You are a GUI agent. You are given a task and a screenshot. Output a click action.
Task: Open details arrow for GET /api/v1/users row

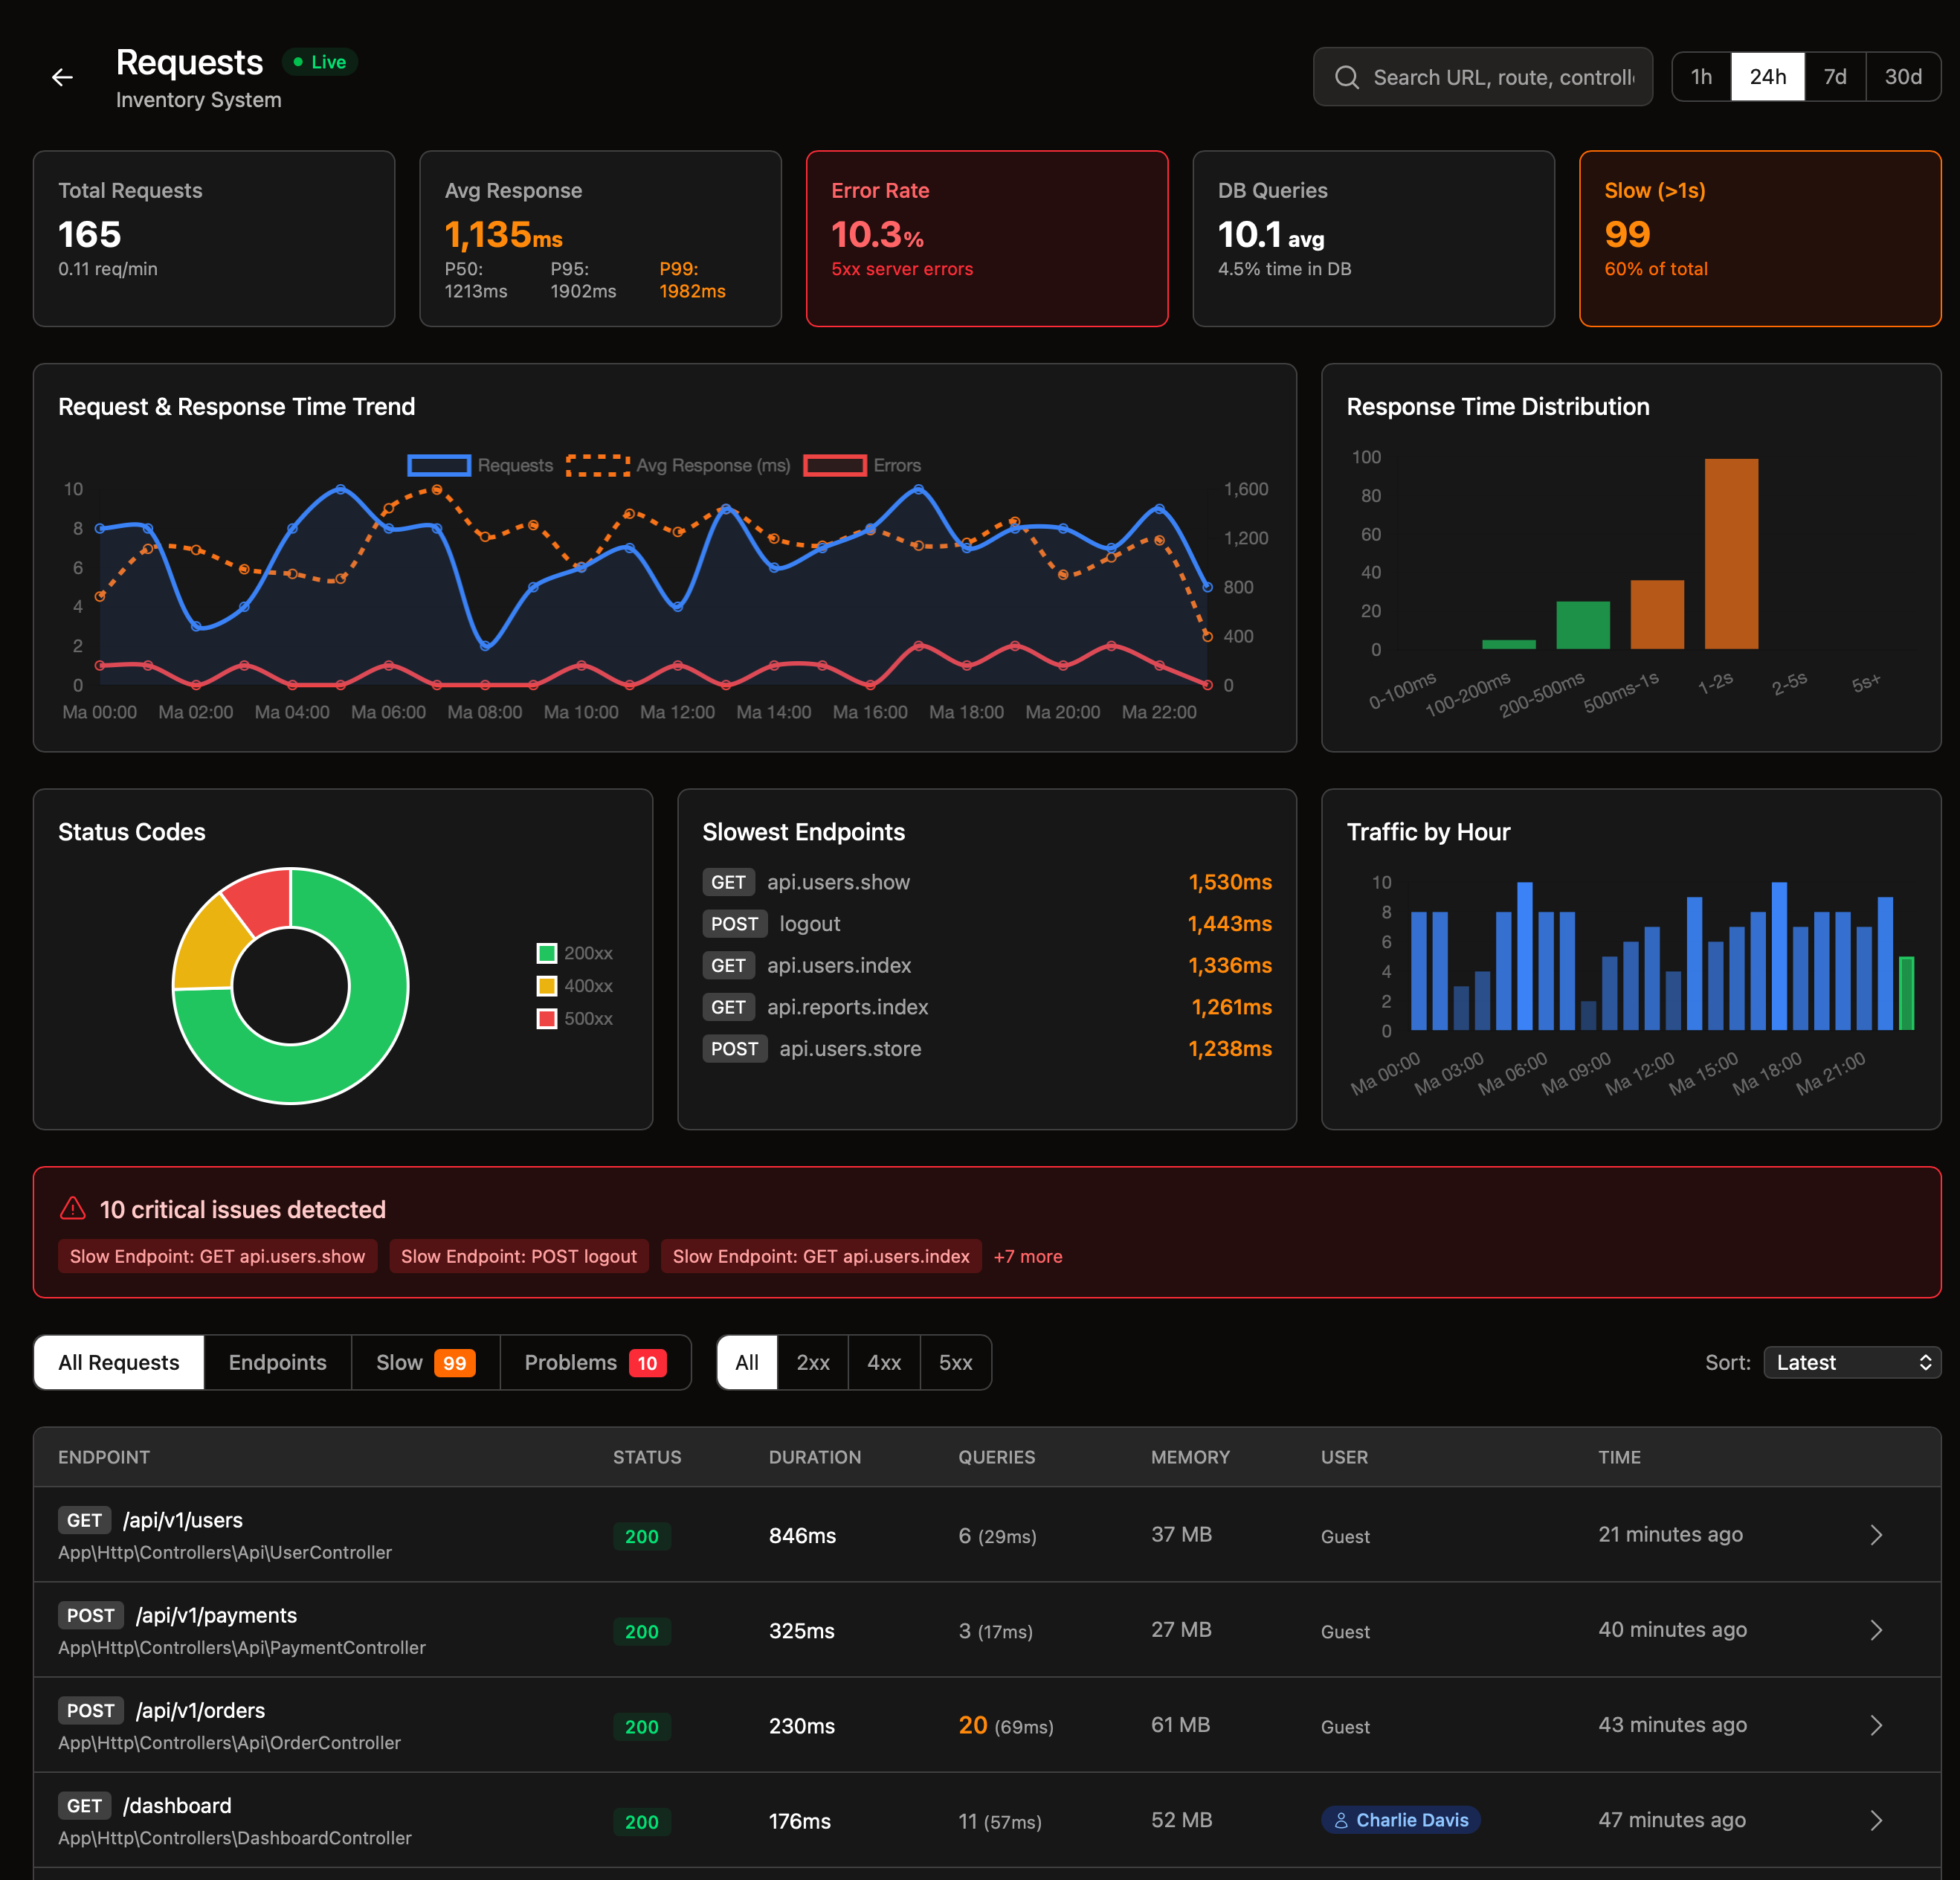point(1876,1536)
